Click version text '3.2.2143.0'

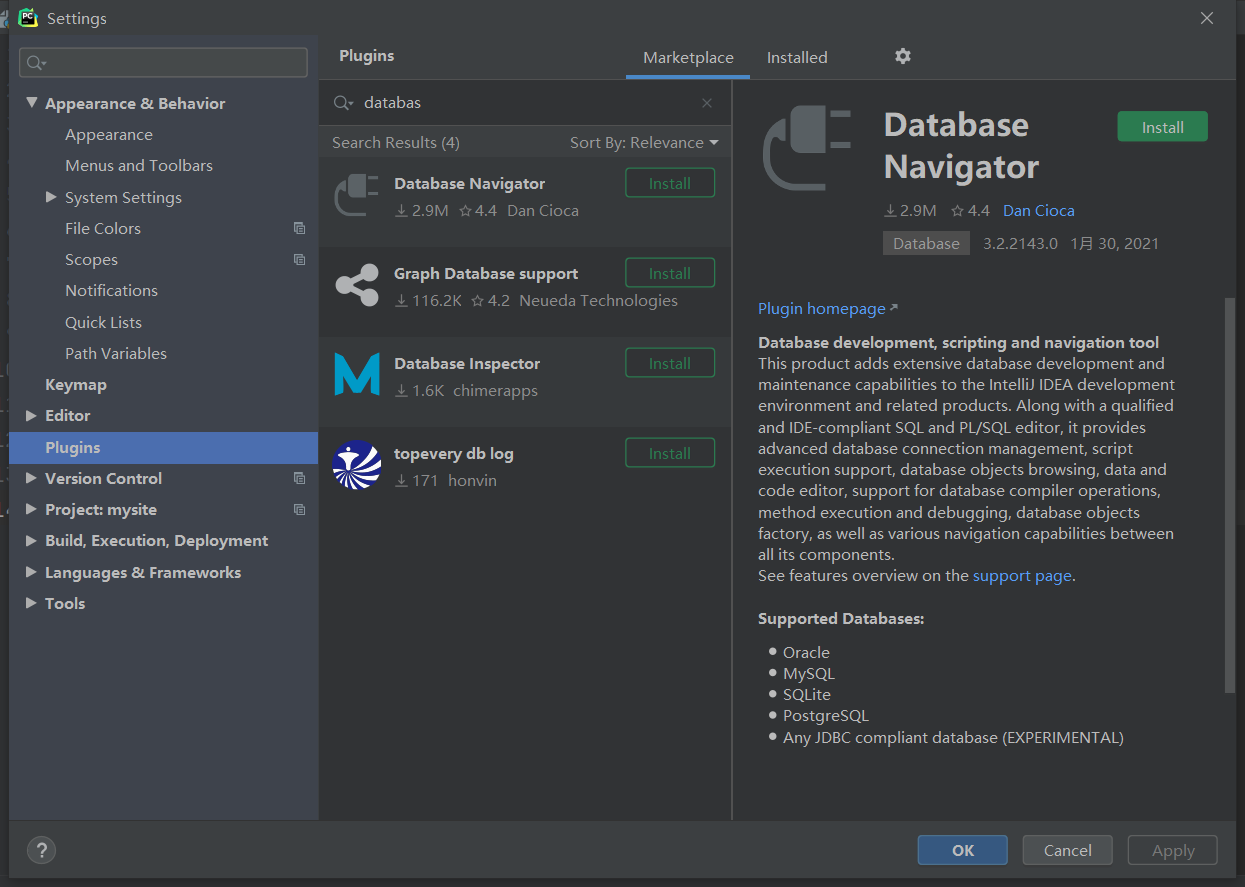pyautogui.click(x=1020, y=243)
